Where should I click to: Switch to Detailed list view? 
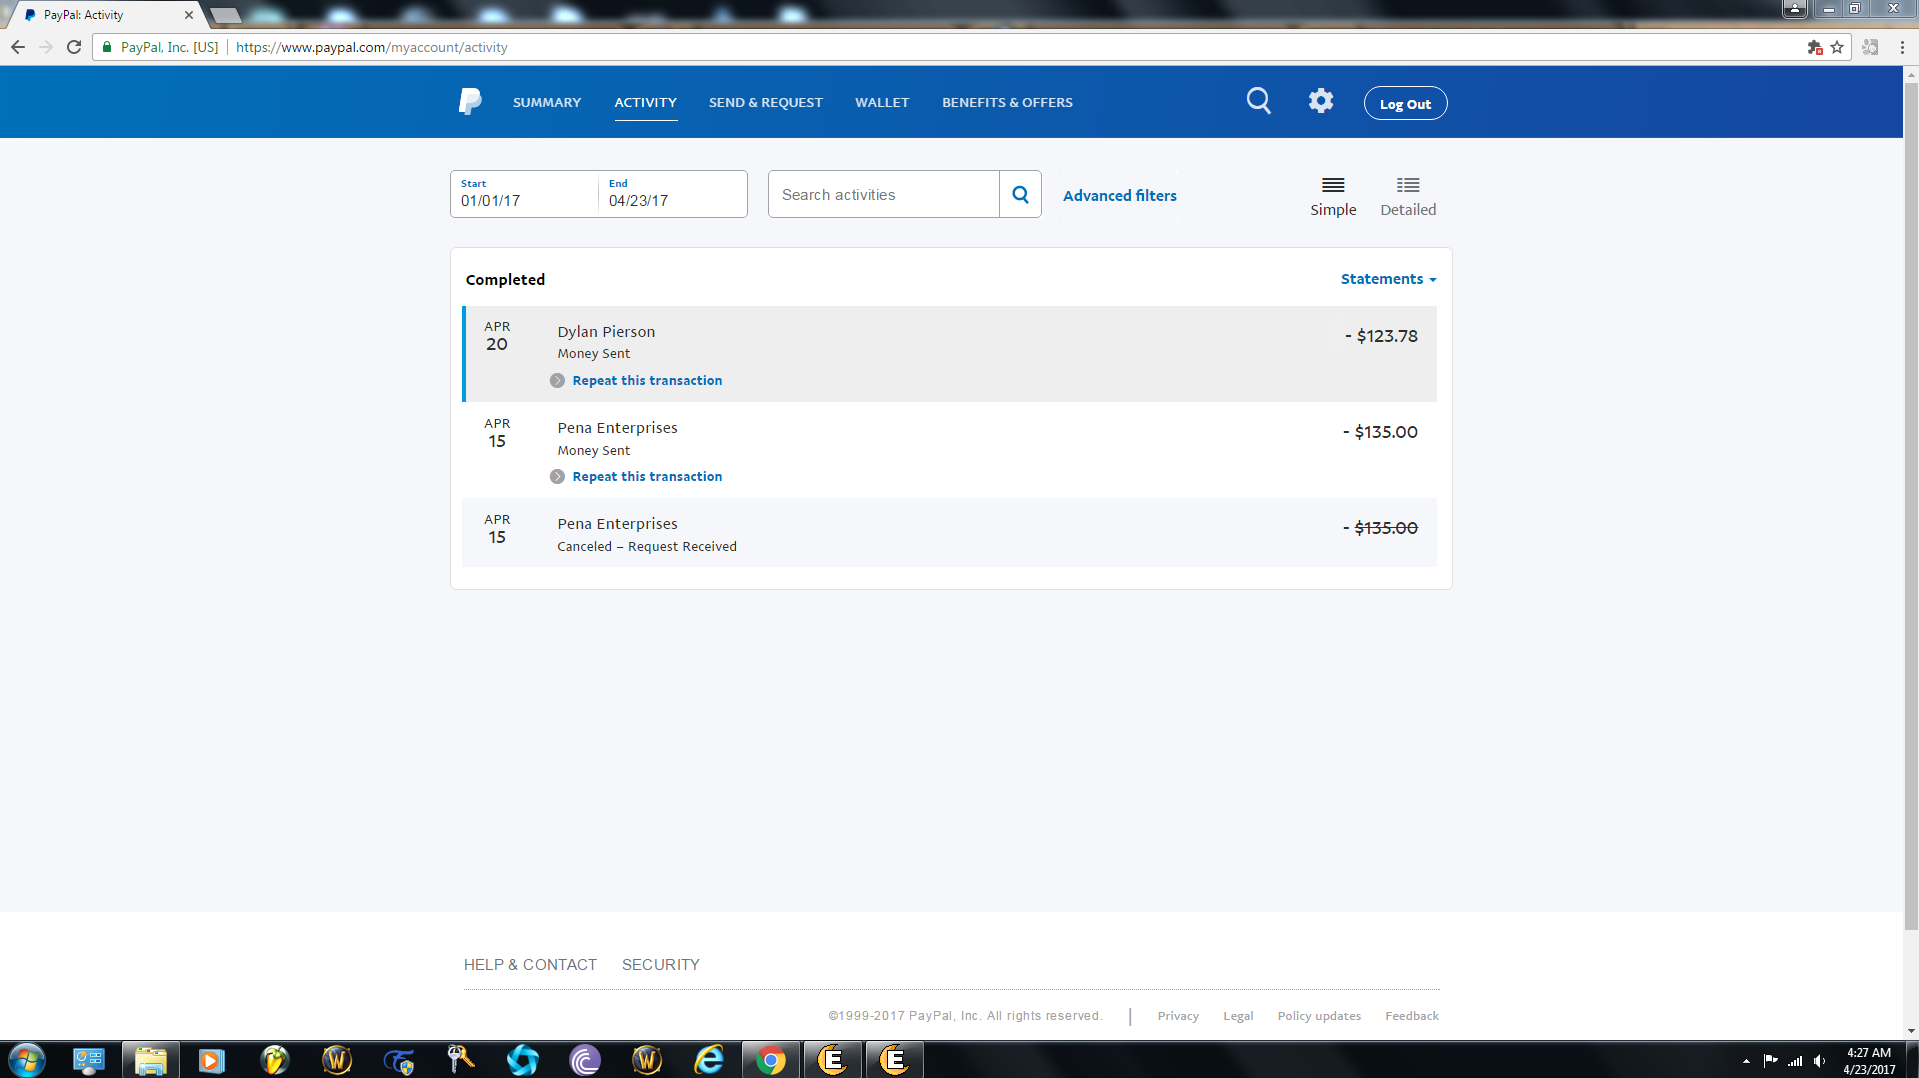pos(1408,196)
